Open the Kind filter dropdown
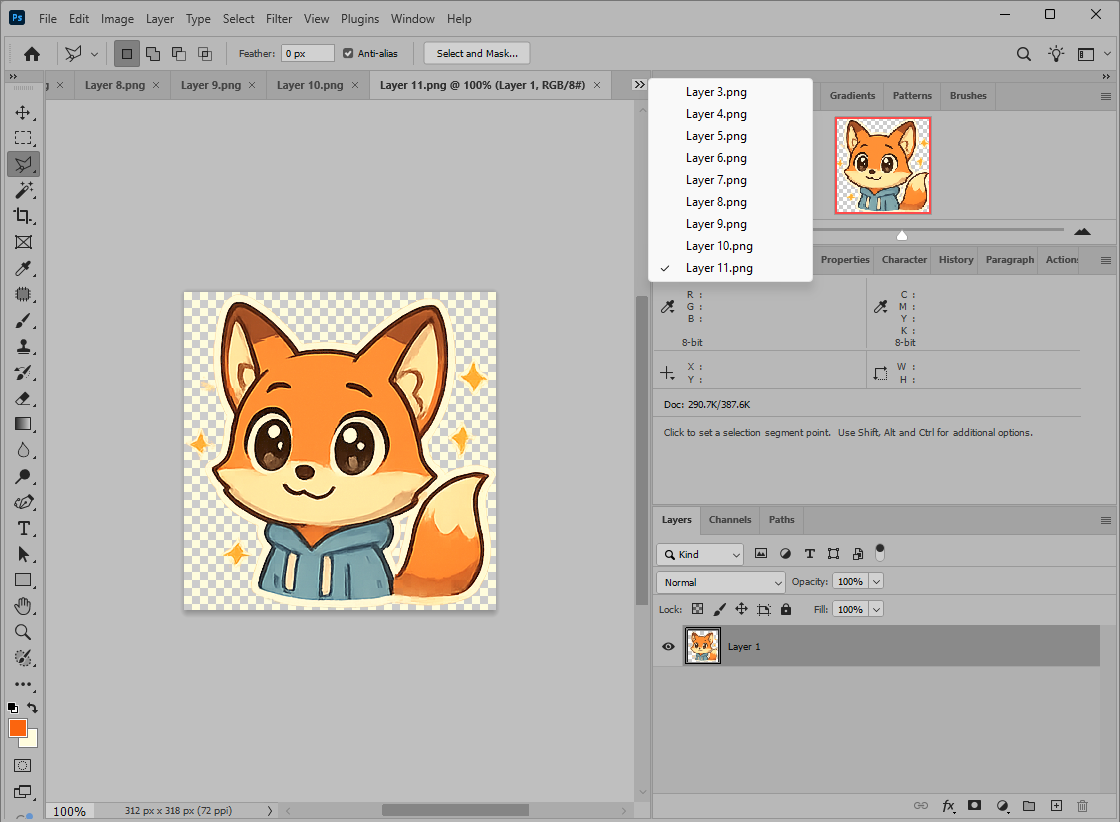Viewport: 1120px width, 822px height. click(700, 554)
